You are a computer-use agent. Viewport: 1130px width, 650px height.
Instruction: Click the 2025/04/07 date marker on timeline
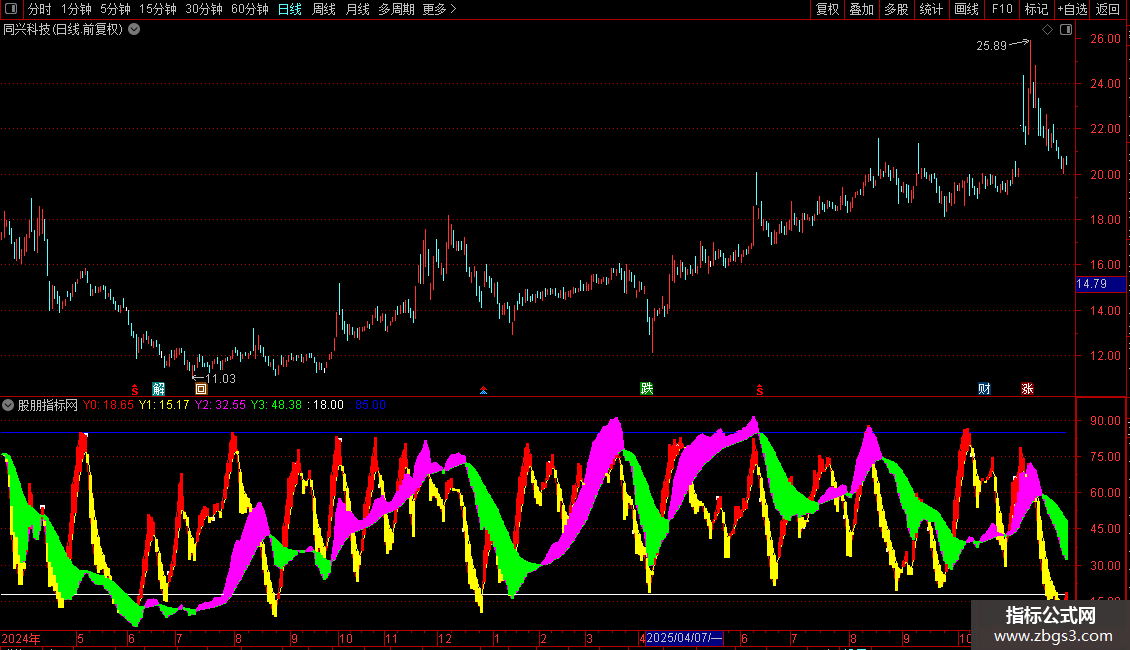tap(683, 638)
